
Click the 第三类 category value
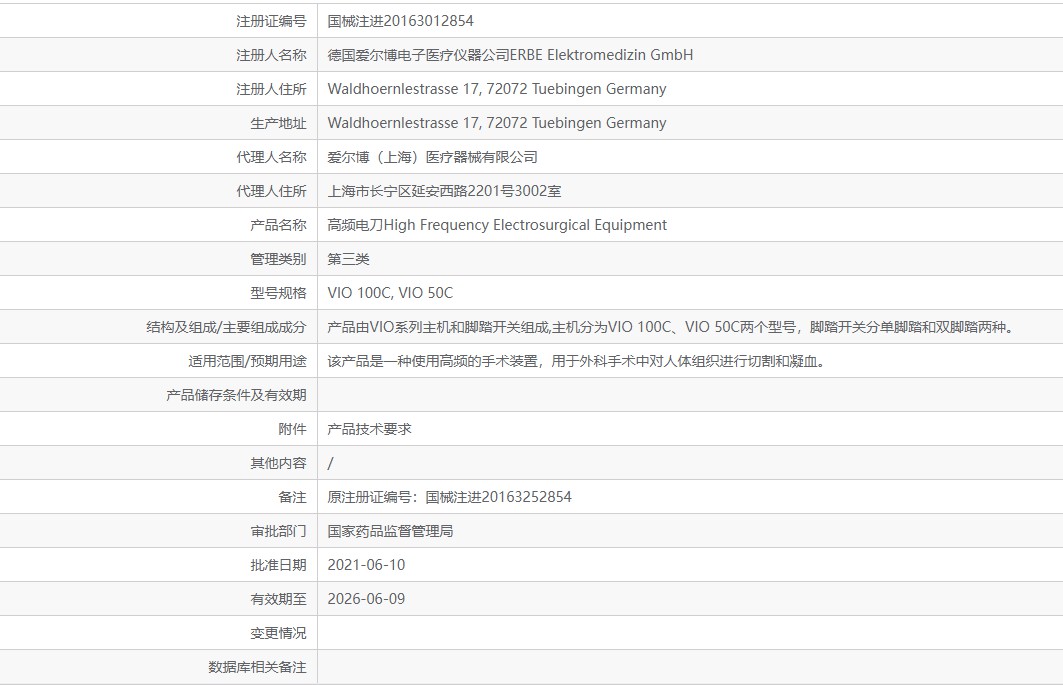pyautogui.click(x=348, y=259)
